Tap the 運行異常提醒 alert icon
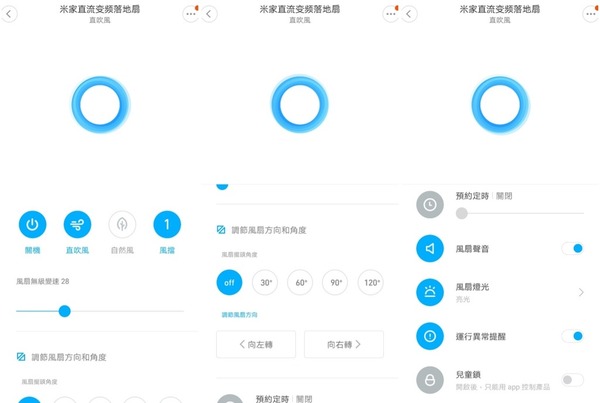The height and width of the screenshot is (403, 600). (430, 336)
